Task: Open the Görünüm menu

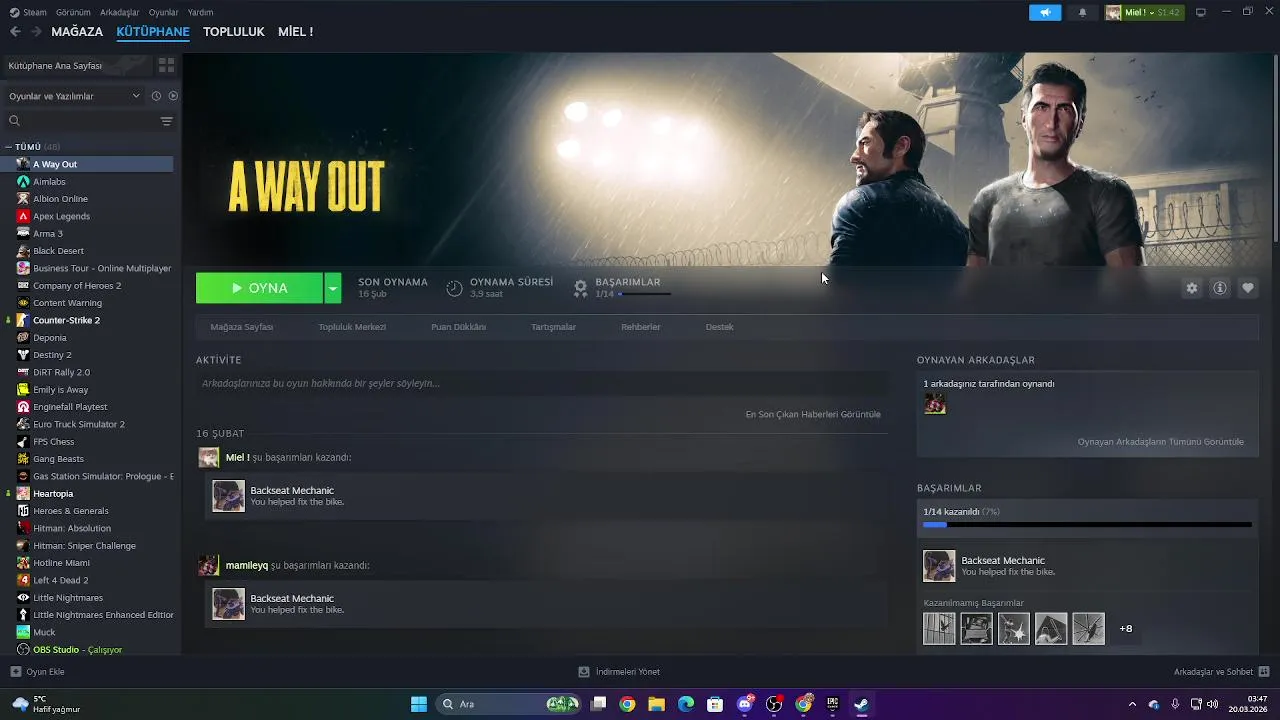Action: [x=73, y=12]
